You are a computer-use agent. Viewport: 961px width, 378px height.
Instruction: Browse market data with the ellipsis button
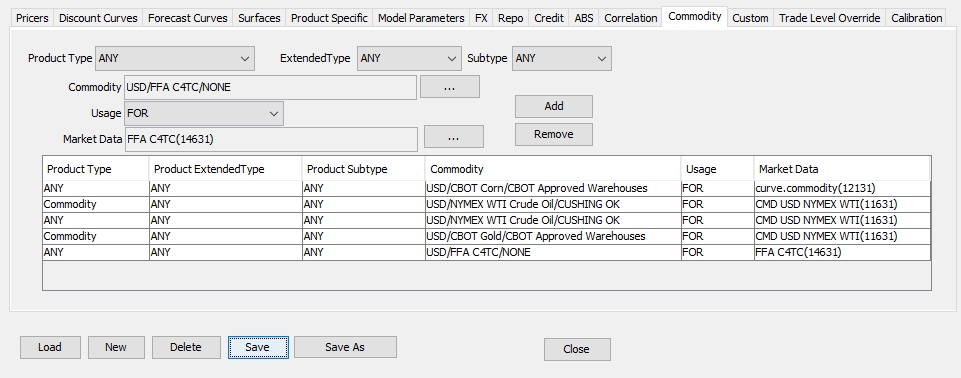454,137
